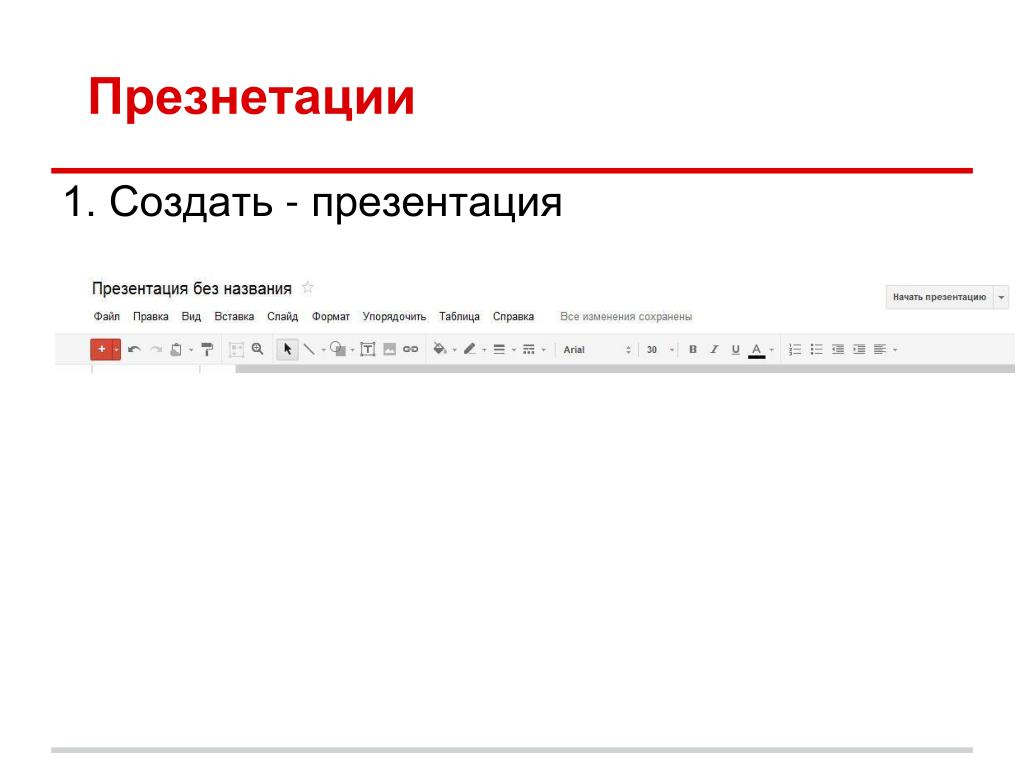
Task: Toggle bulleted list
Action: coord(816,349)
